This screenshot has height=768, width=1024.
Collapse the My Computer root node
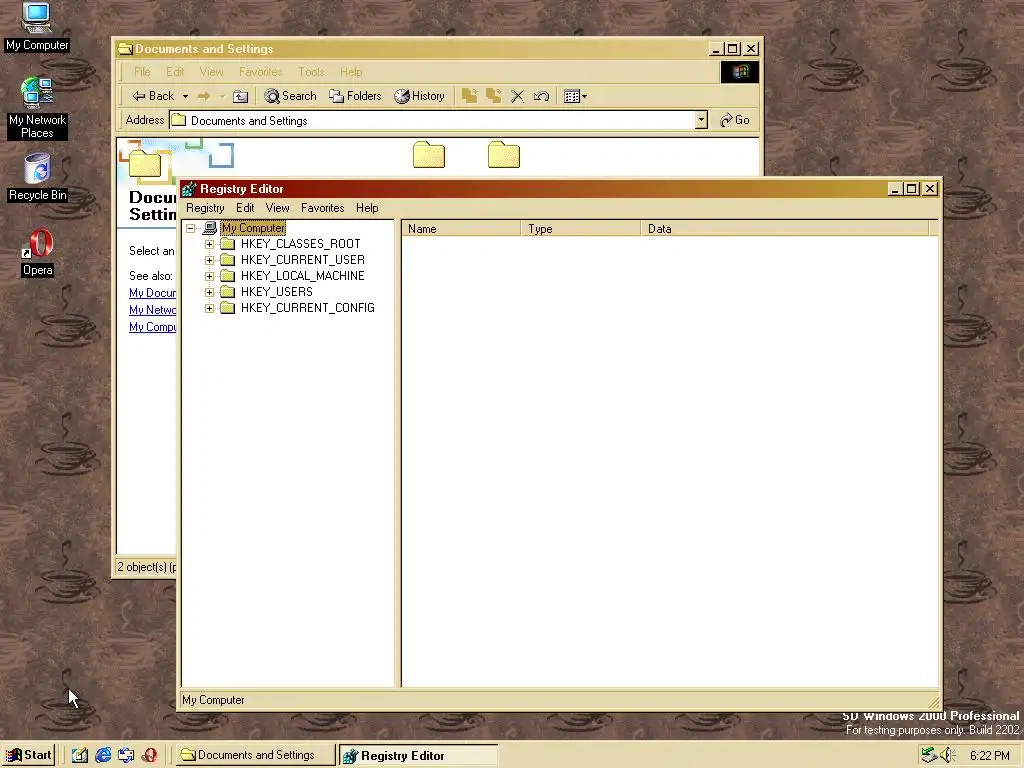click(x=190, y=229)
